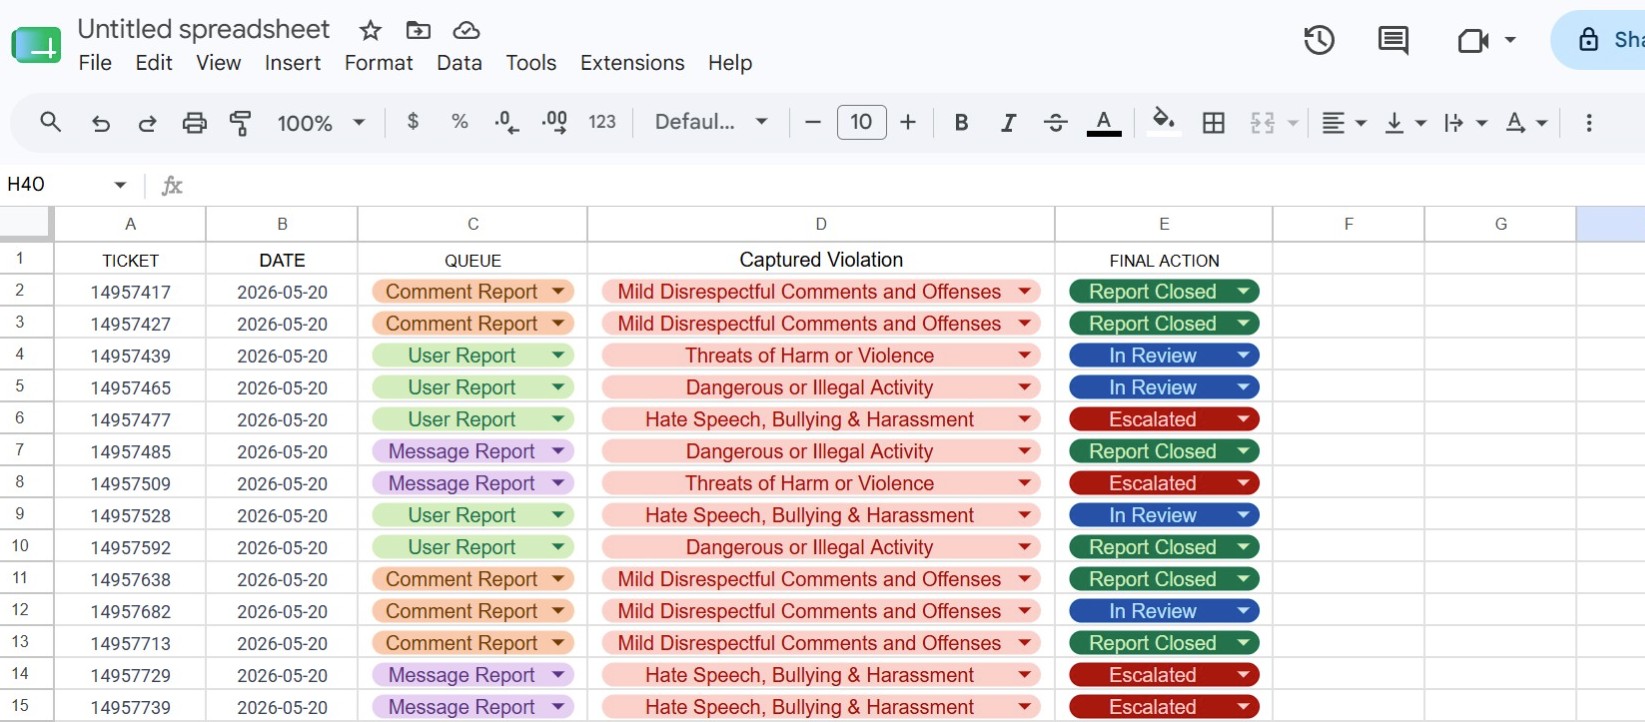
Task: Redo the last undone action
Action: pyautogui.click(x=147, y=123)
